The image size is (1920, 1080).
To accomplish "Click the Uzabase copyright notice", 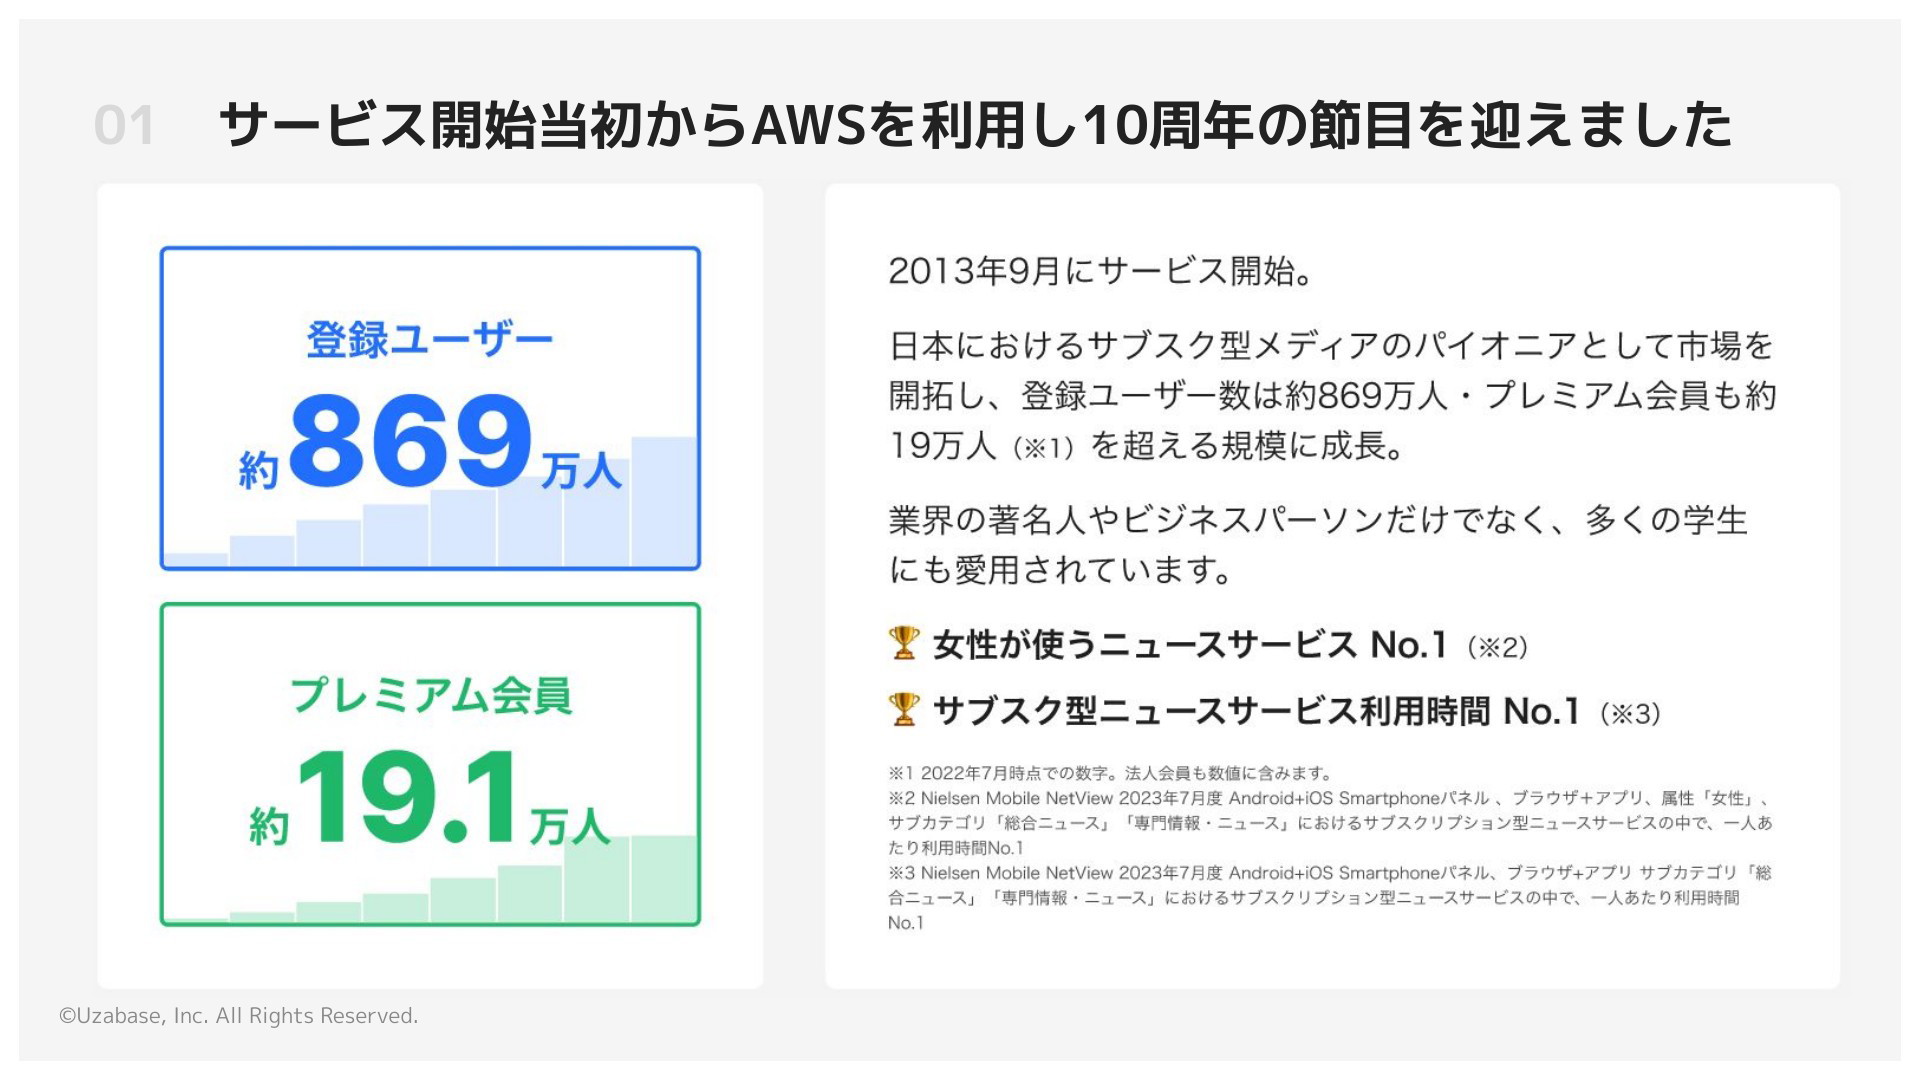I will pyautogui.click(x=238, y=1016).
